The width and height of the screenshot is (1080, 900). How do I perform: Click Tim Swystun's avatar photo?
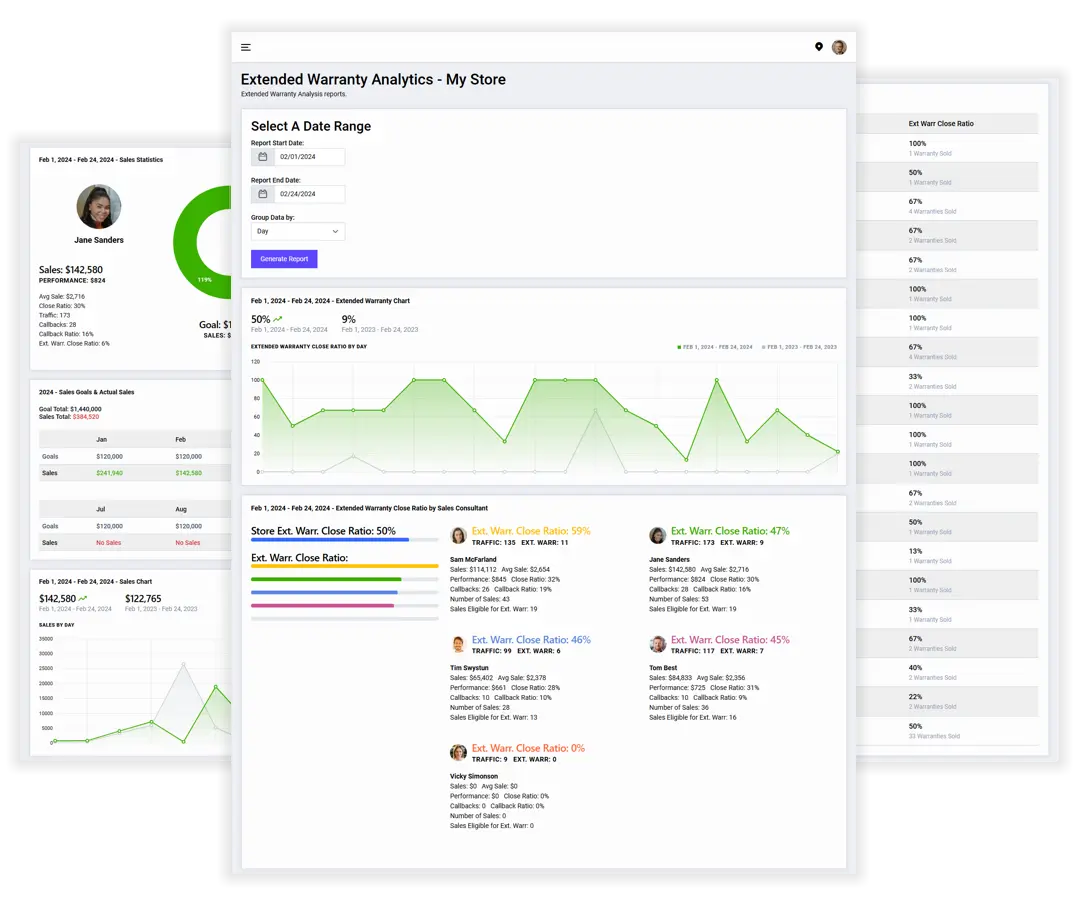tap(459, 644)
